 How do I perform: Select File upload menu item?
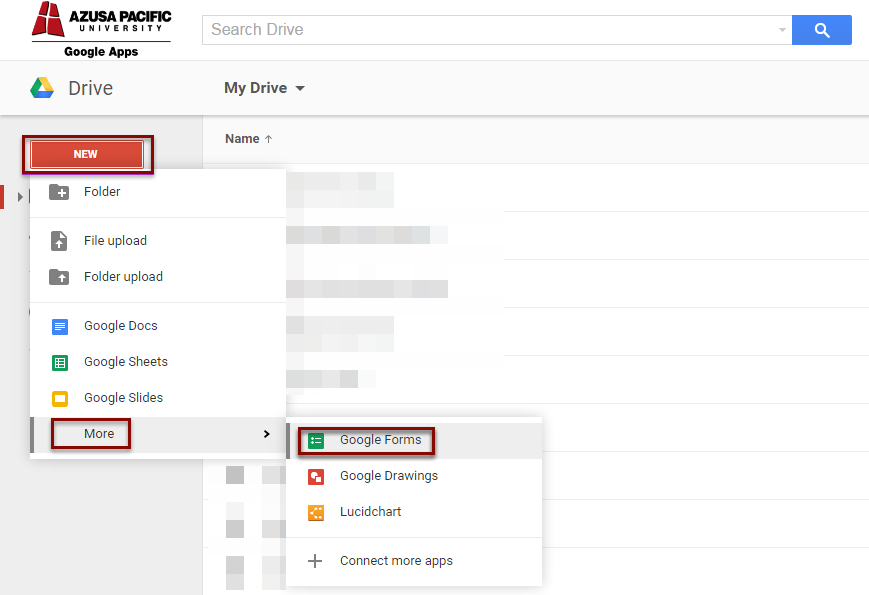click(x=158, y=241)
